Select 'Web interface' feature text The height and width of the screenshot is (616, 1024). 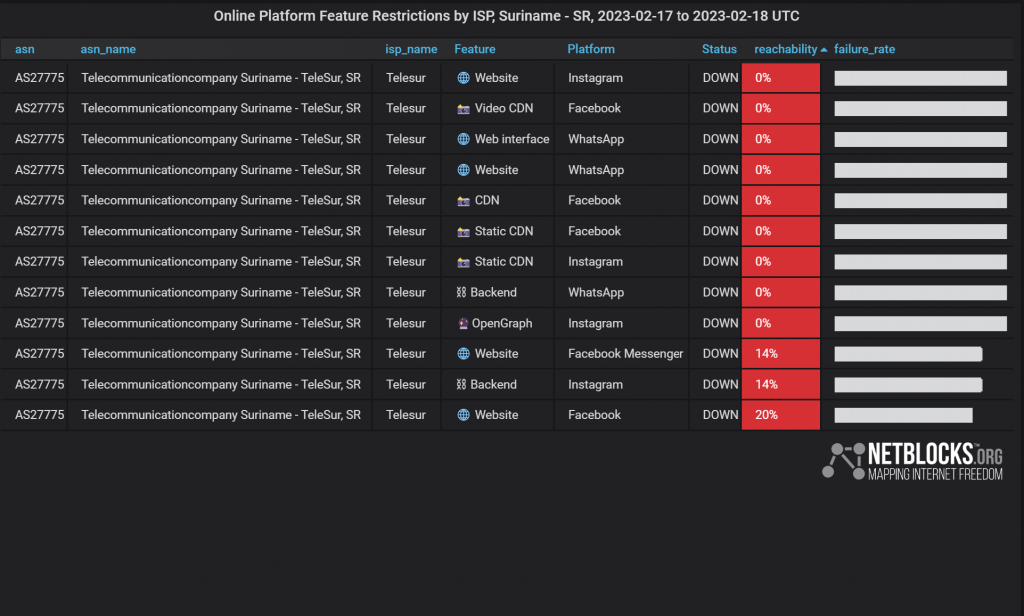pos(512,139)
